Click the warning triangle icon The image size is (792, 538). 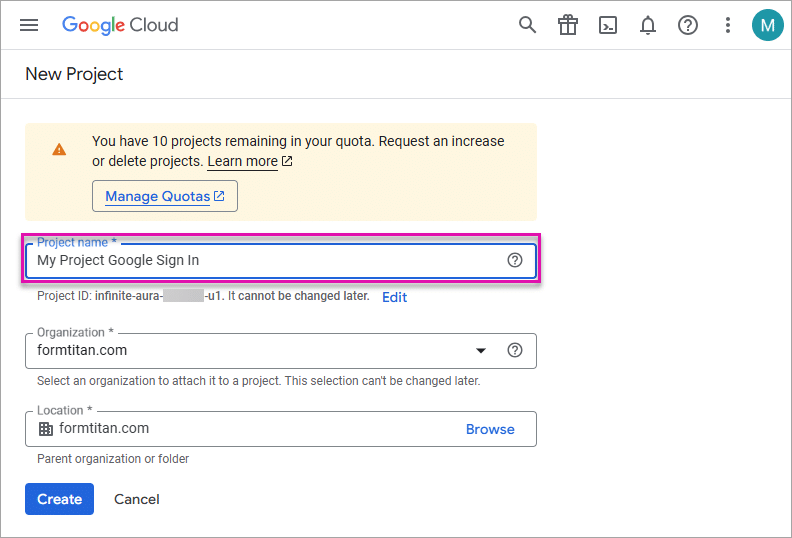60,149
